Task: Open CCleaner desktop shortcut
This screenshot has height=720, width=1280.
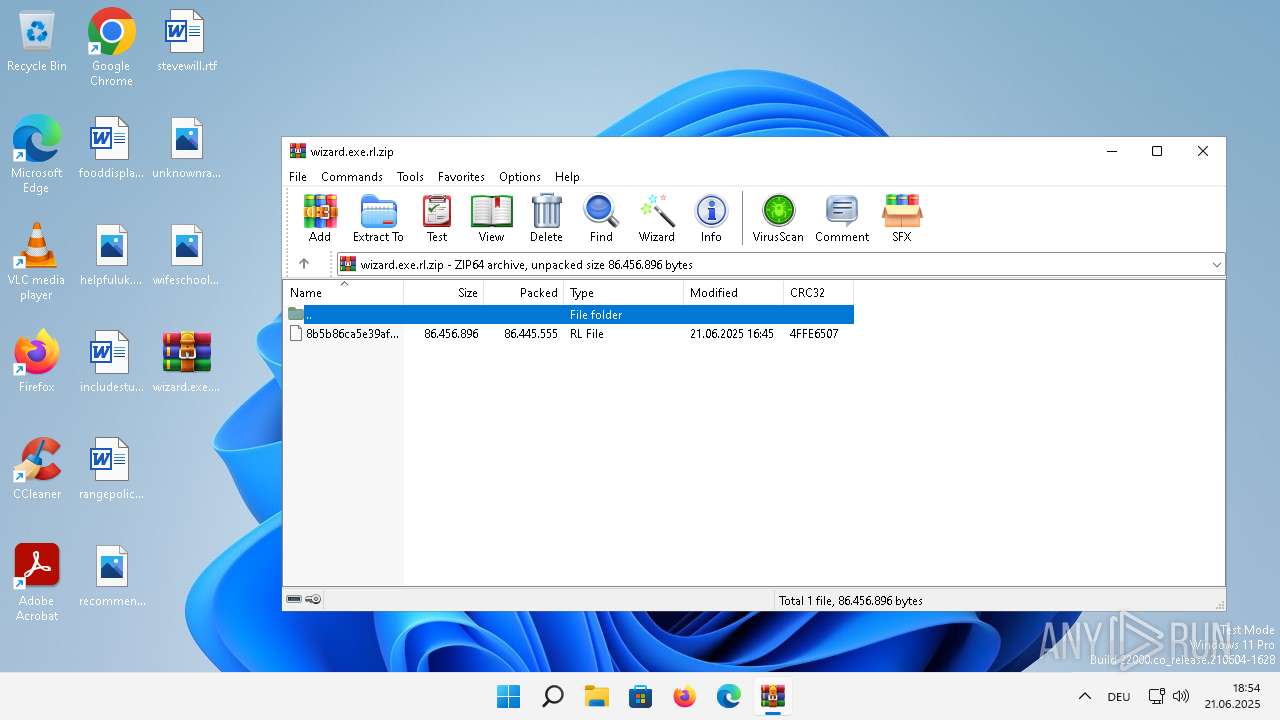Action: coord(37,468)
